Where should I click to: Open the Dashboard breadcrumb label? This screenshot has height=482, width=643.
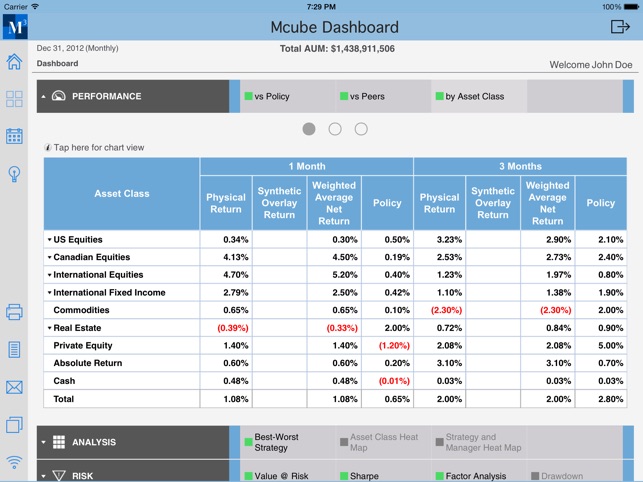[x=57, y=64]
